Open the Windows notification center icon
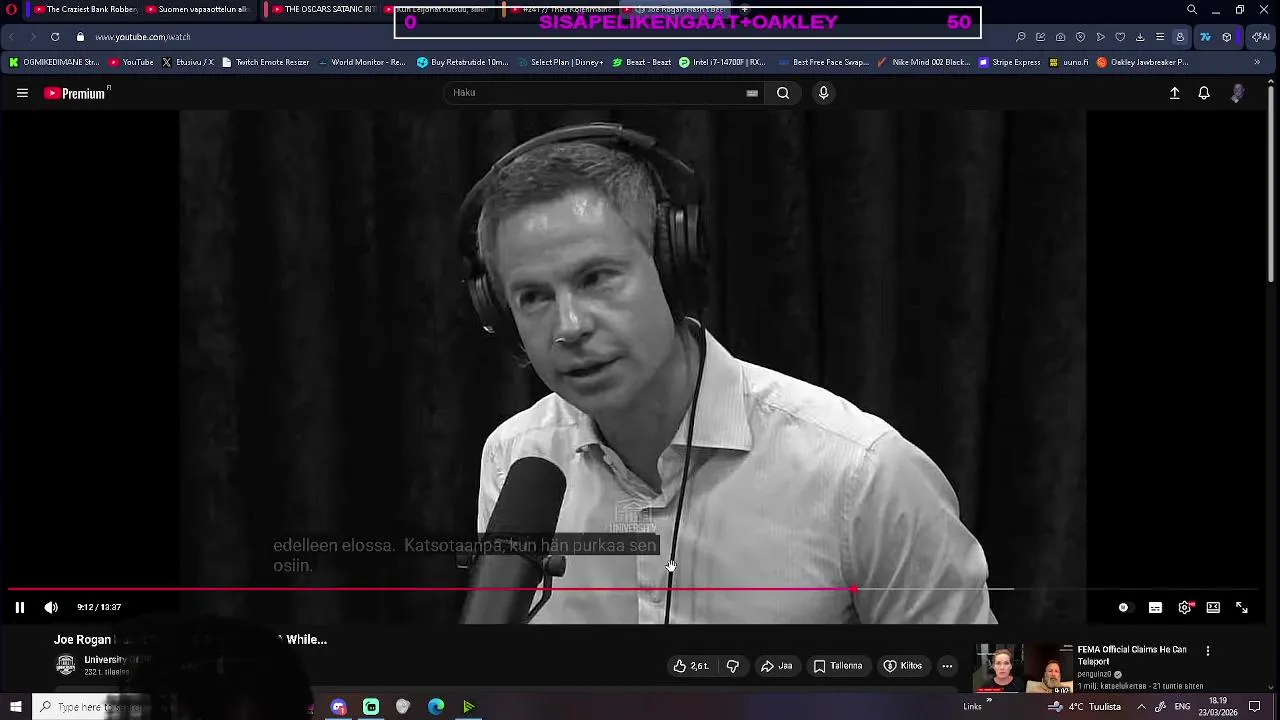 1255,707
